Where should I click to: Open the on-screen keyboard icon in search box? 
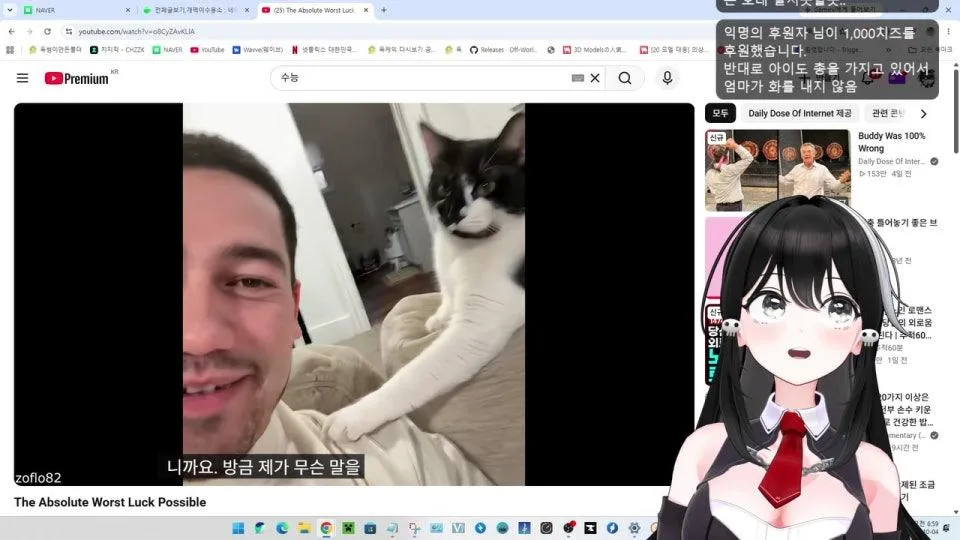coord(577,78)
